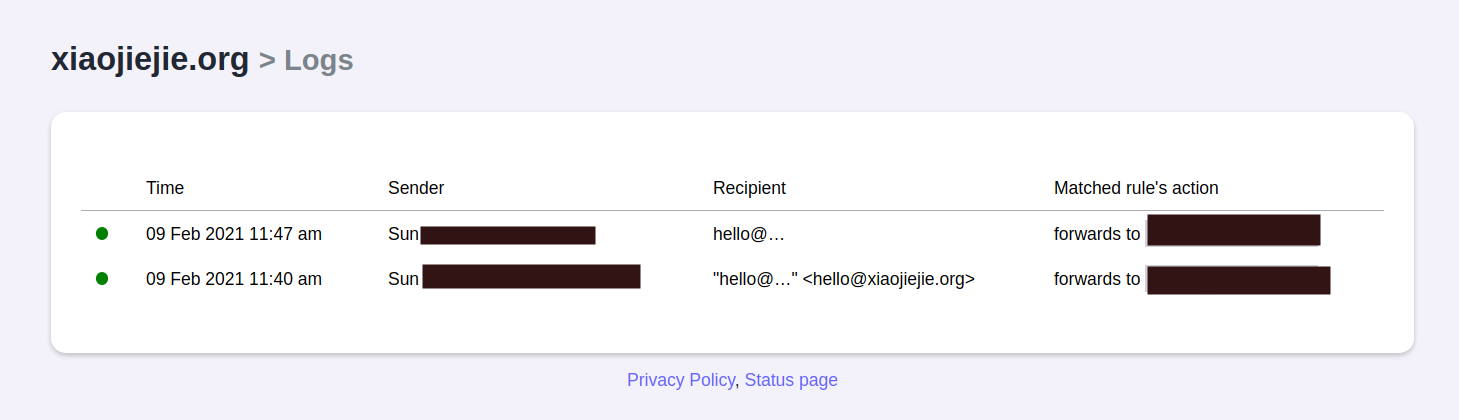Select the 09 Feb 2021 11:40 am timestamp
Screen dimensions: 1459x420
(x=234, y=279)
